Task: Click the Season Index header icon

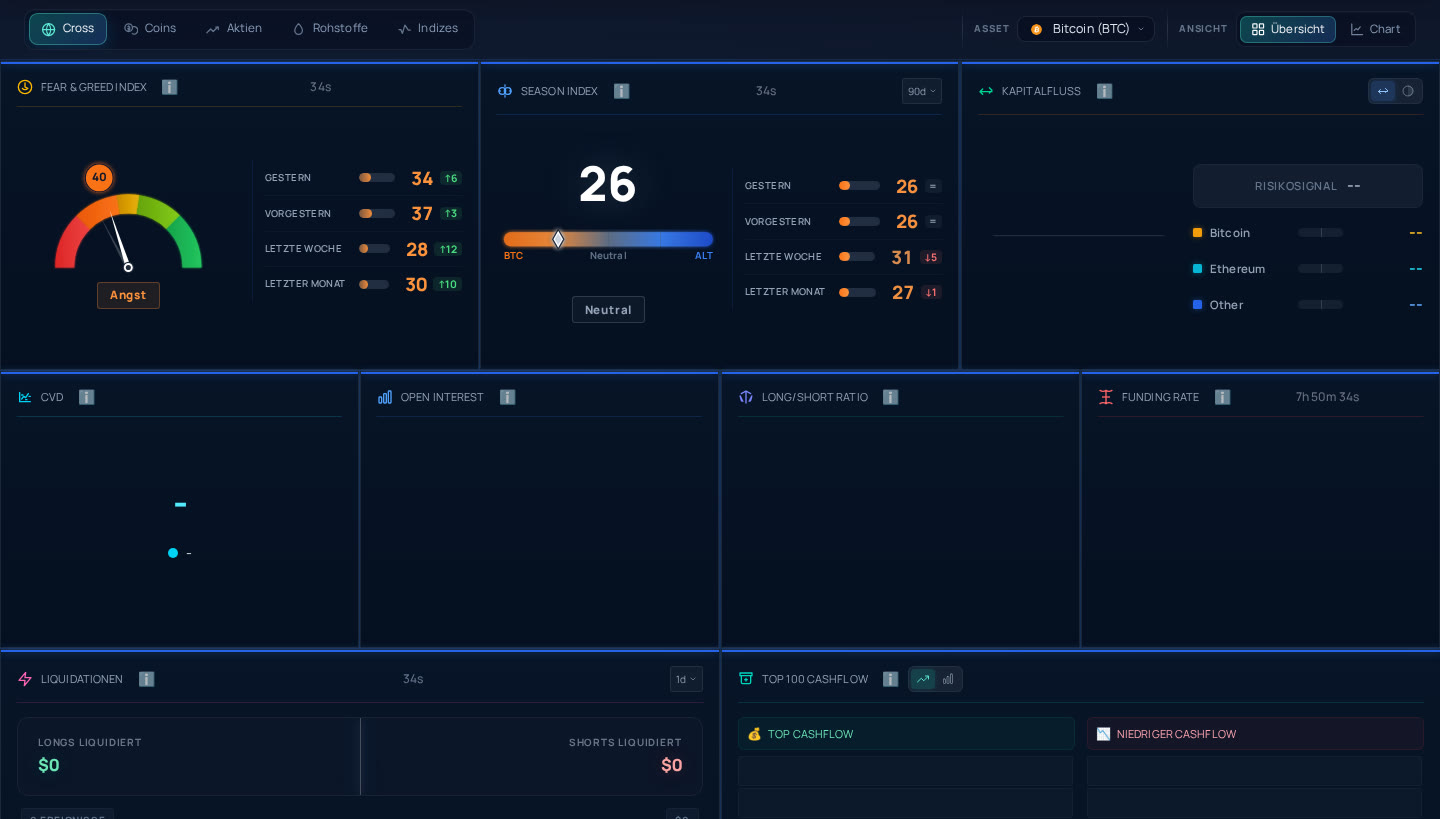Action: (x=505, y=91)
